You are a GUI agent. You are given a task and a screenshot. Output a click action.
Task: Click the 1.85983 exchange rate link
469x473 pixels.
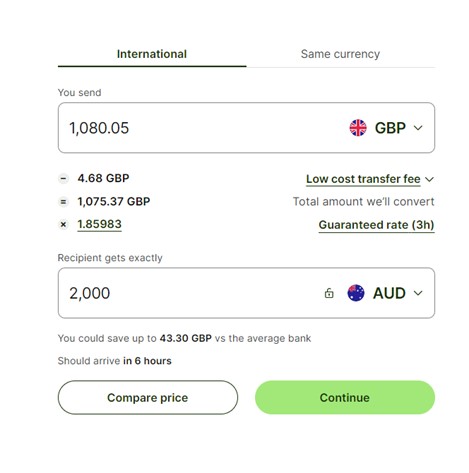99,224
